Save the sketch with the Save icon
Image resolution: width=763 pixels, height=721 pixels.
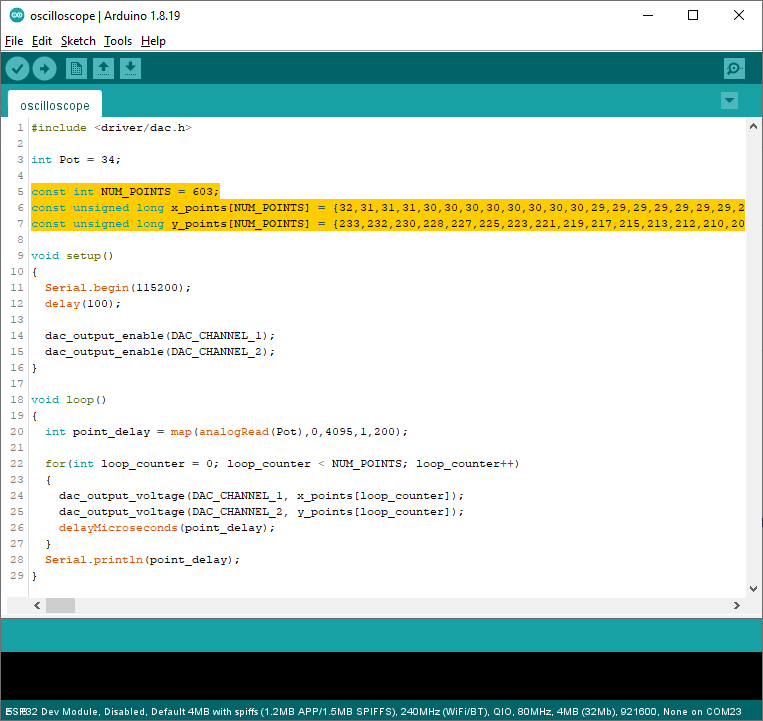(130, 69)
